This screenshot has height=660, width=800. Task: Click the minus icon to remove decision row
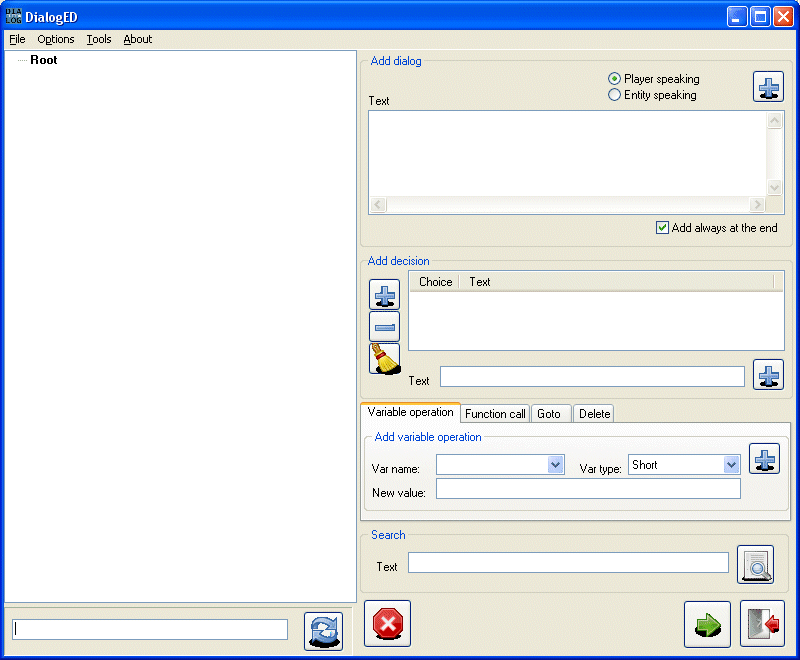tap(384, 327)
